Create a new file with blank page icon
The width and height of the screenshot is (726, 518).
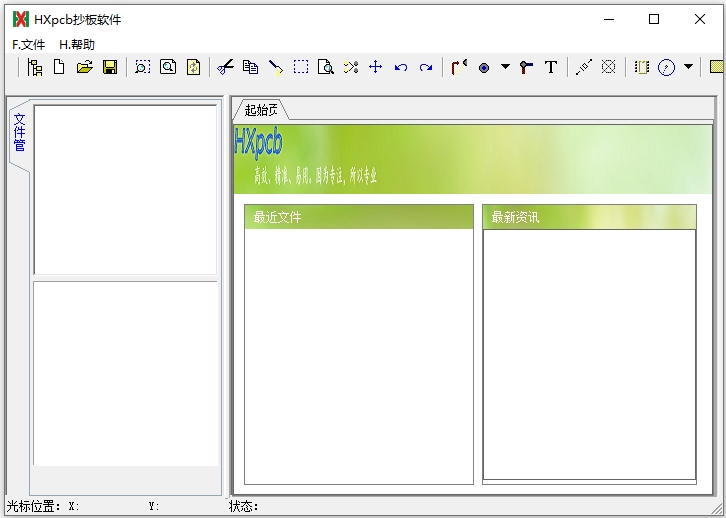[x=59, y=67]
